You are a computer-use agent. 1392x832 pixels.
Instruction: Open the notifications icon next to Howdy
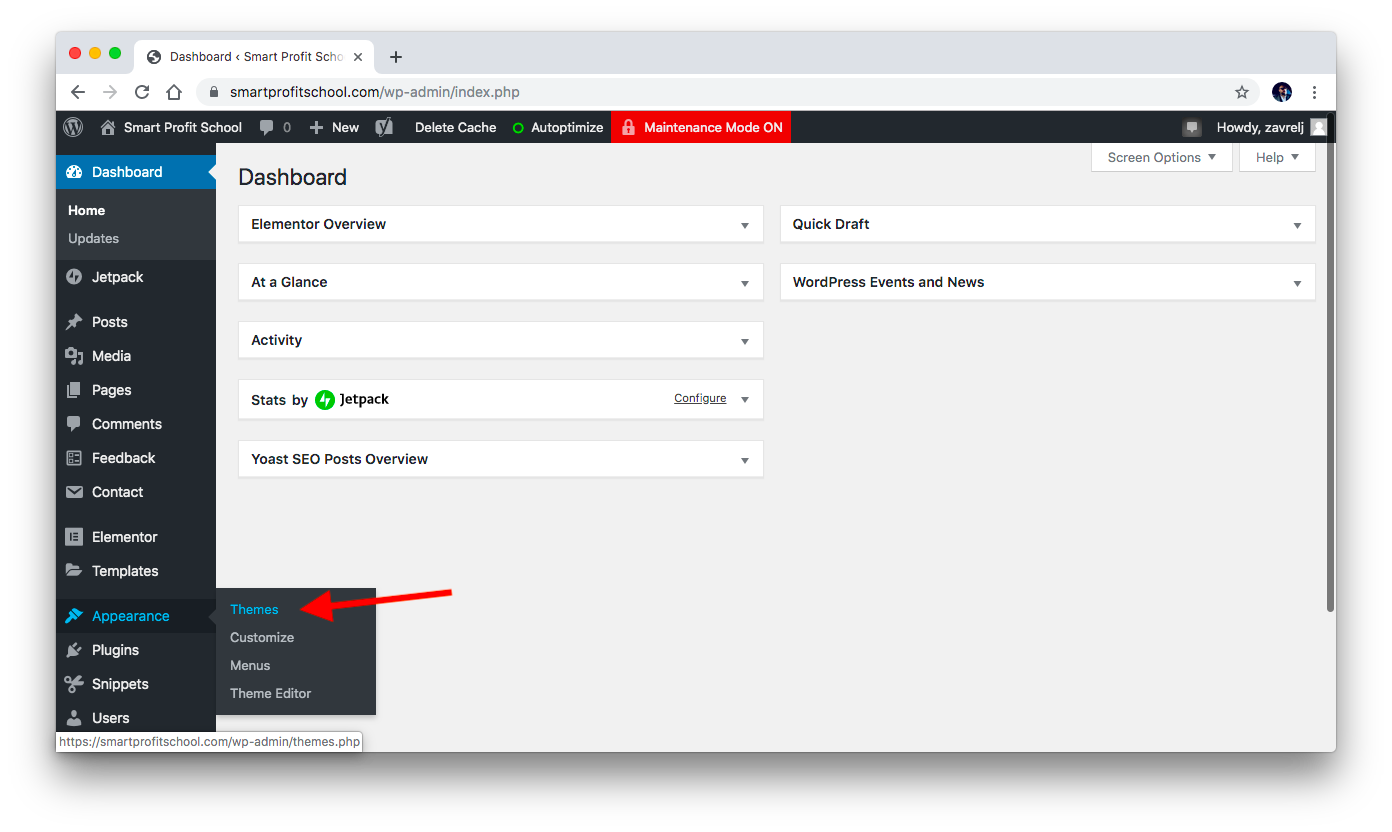point(1192,128)
